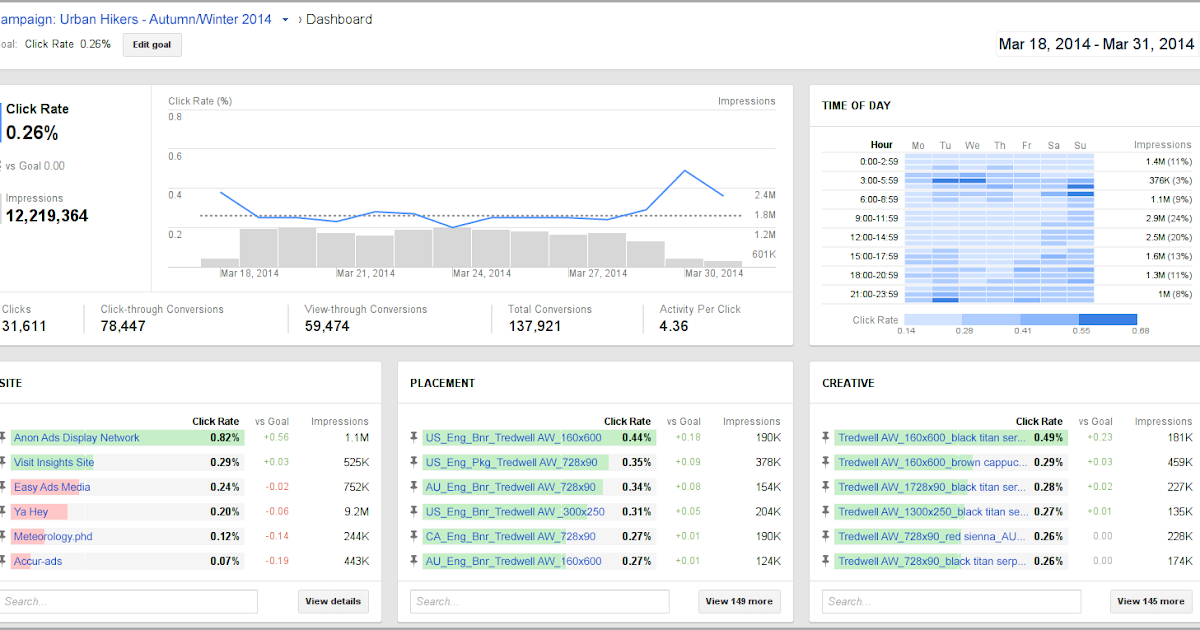Click View details in the Site panel

[x=333, y=601]
